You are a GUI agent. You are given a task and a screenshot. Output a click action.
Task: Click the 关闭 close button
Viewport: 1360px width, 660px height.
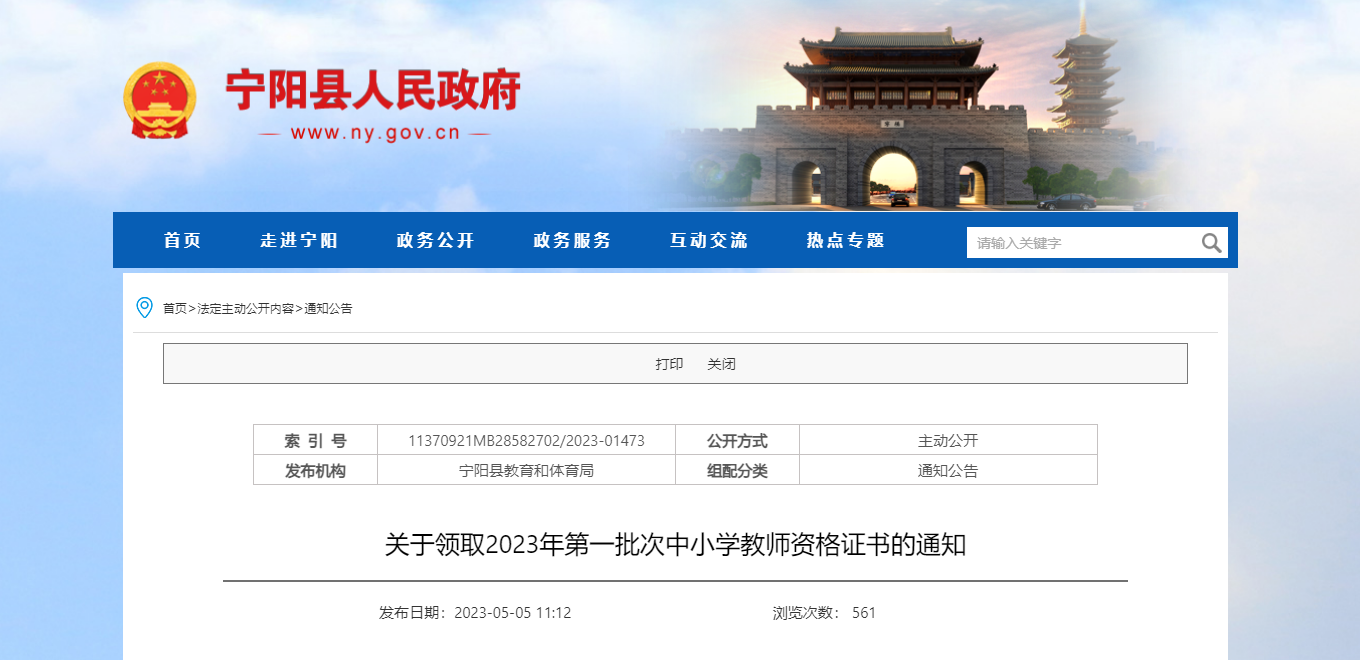pyautogui.click(x=721, y=364)
